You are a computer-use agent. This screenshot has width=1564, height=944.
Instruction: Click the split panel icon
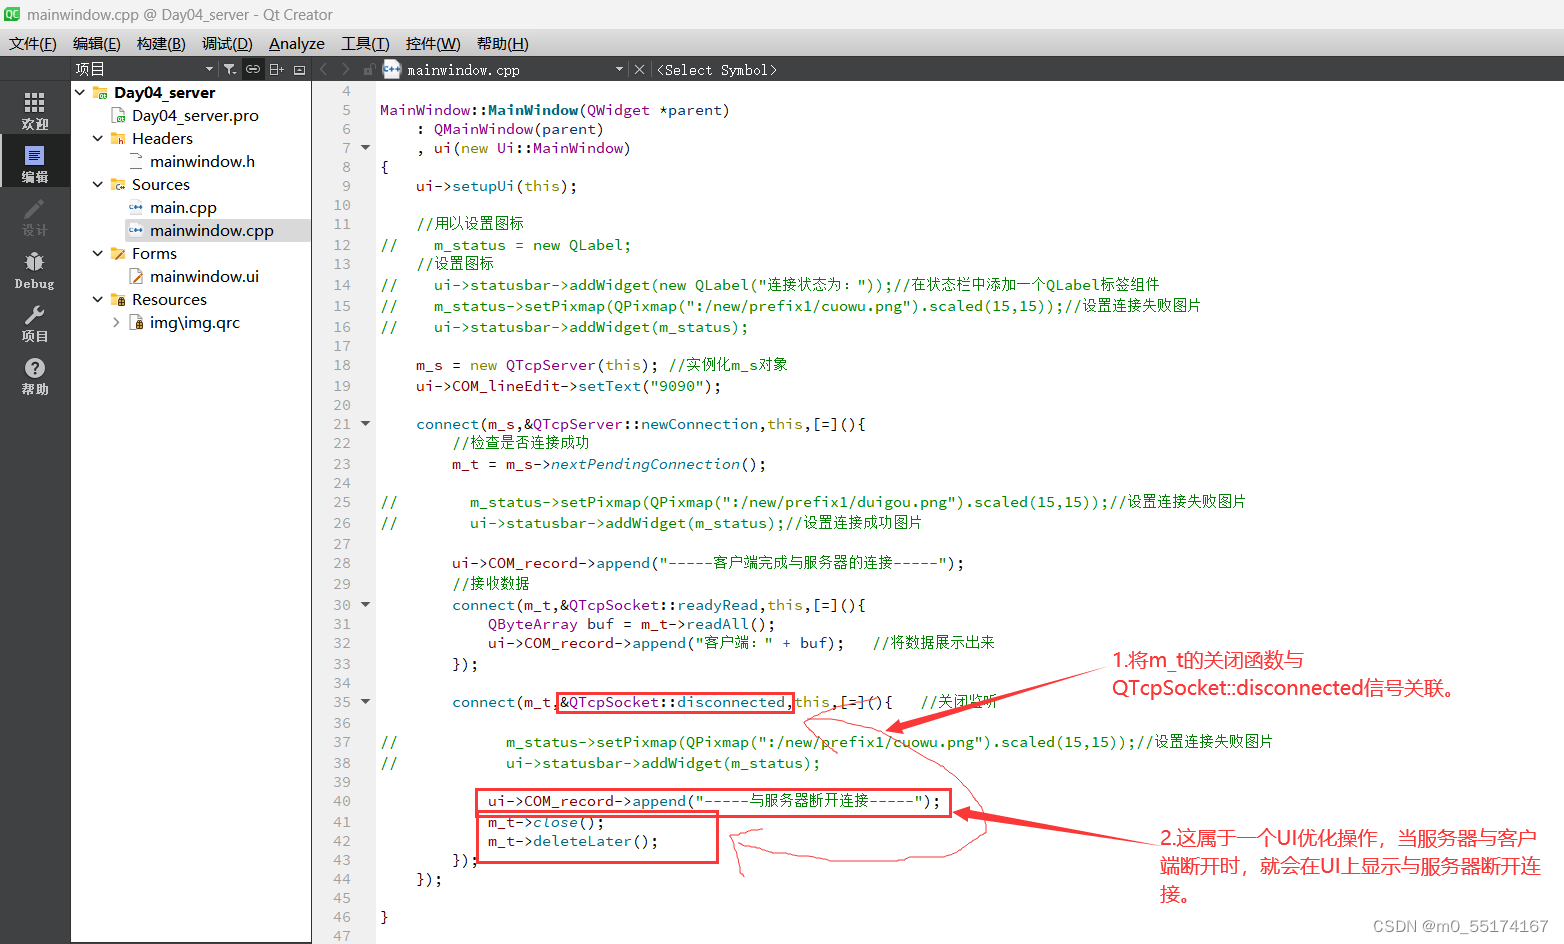pos(277,69)
